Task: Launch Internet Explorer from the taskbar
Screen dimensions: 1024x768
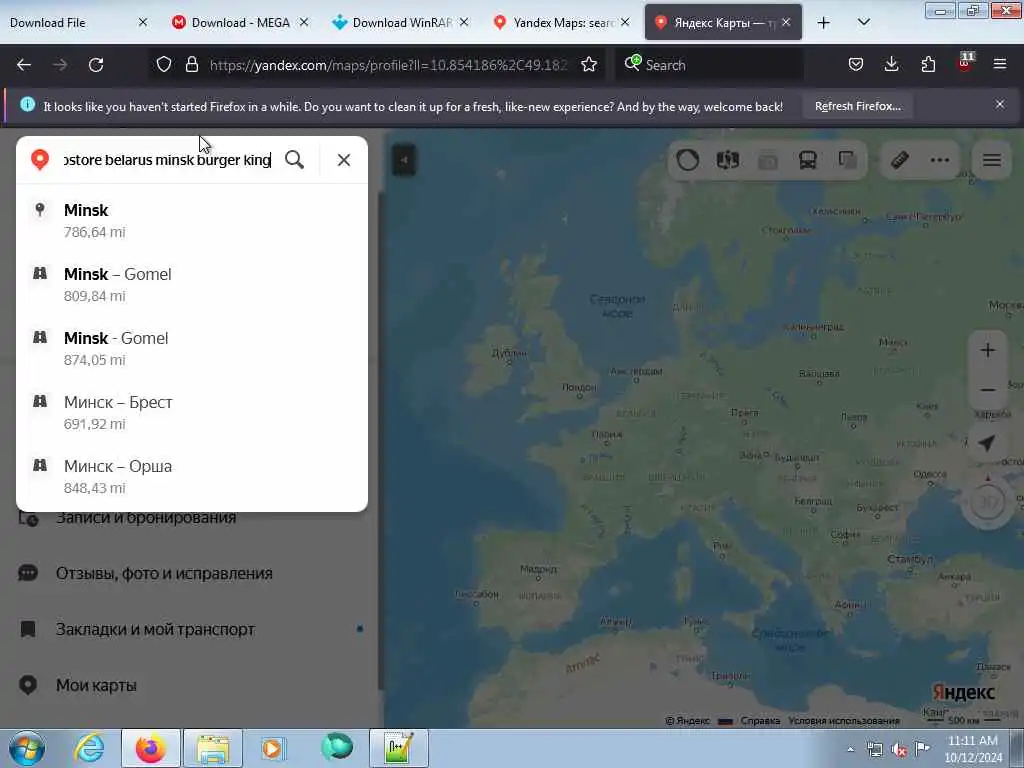Action: coord(89,748)
